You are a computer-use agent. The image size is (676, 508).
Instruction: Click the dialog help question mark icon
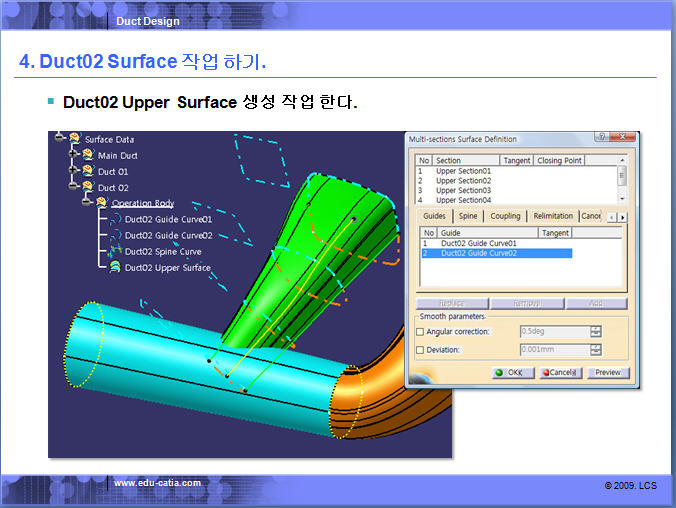pyautogui.click(x=601, y=137)
